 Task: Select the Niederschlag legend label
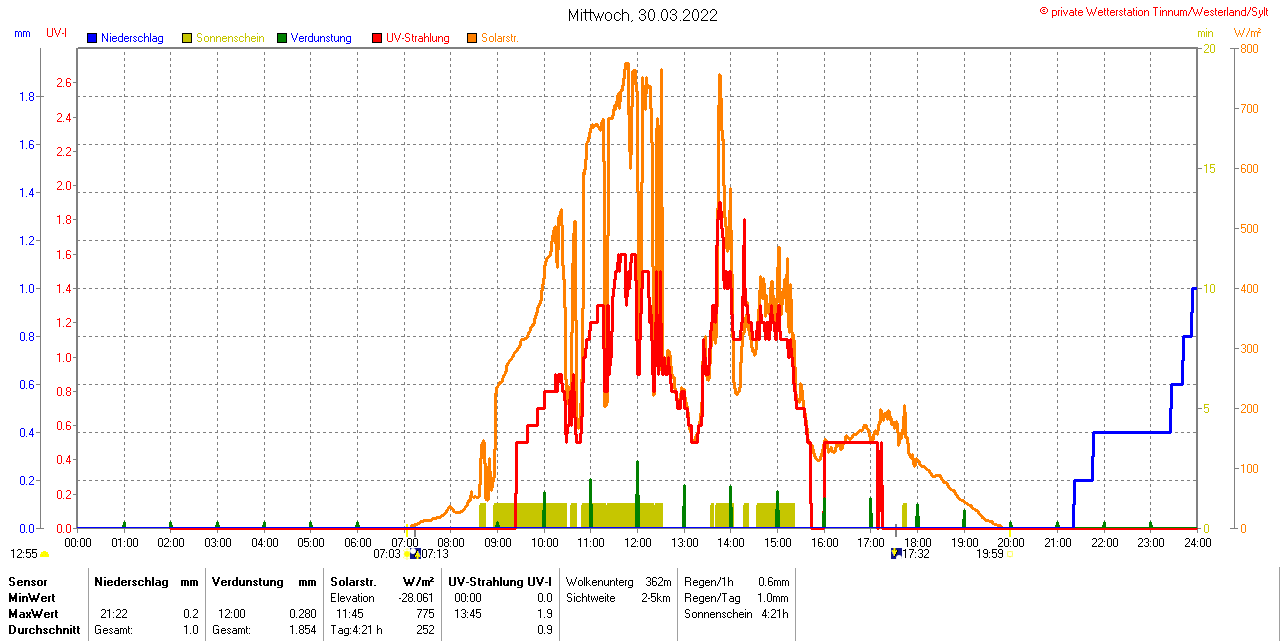click(x=132, y=38)
